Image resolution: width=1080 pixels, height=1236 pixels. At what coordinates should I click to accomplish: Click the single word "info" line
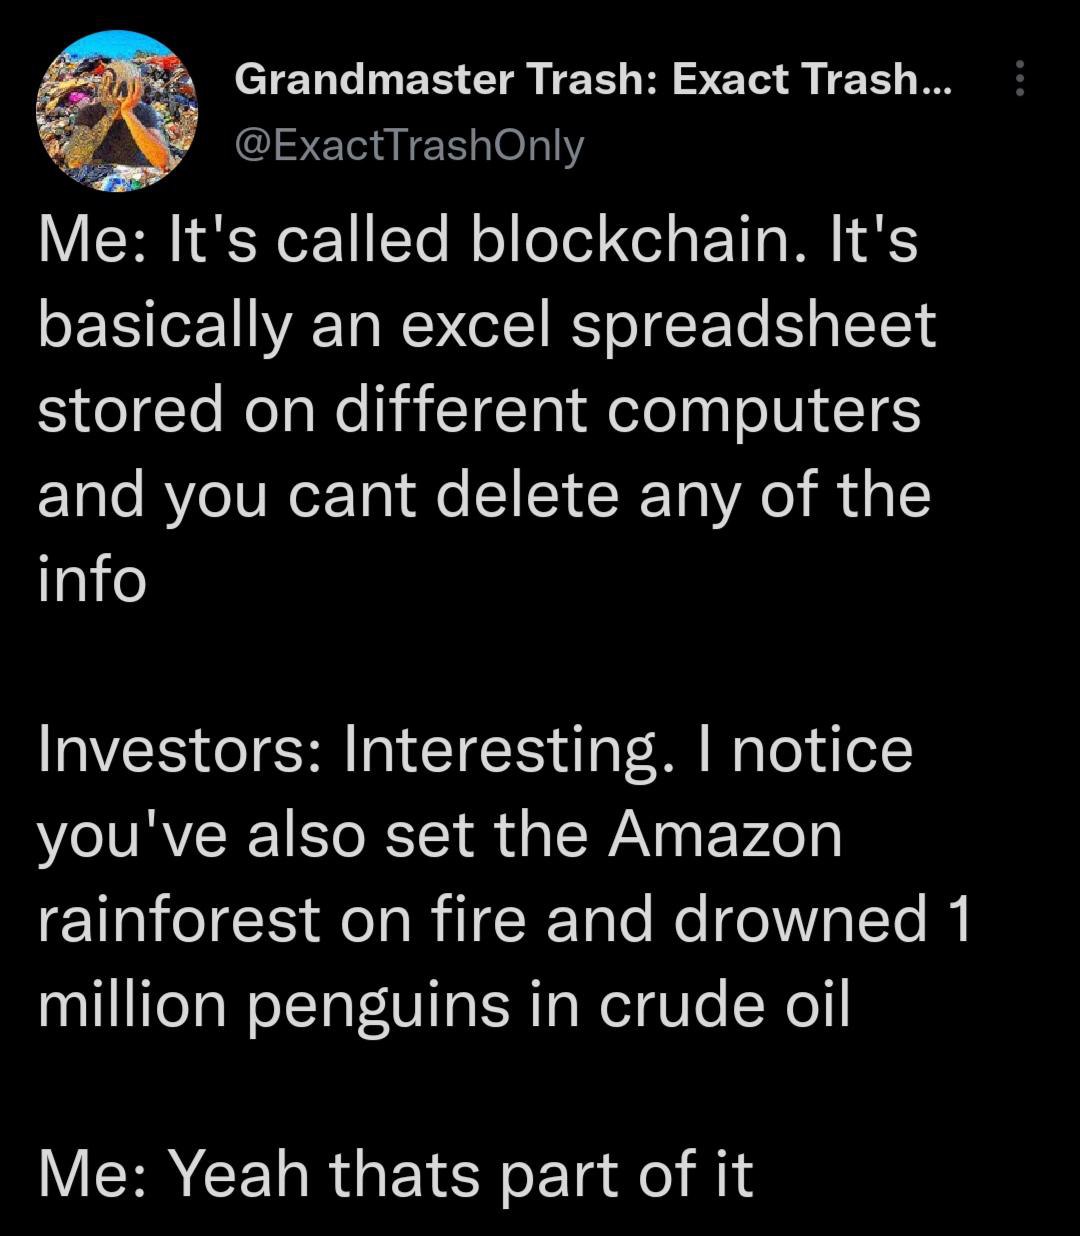click(92, 579)
